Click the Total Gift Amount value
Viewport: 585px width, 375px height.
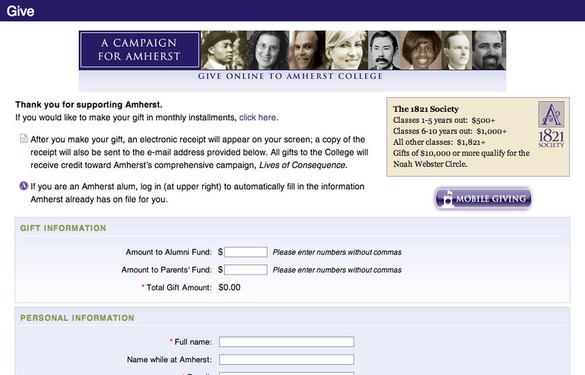pos(229,287)
